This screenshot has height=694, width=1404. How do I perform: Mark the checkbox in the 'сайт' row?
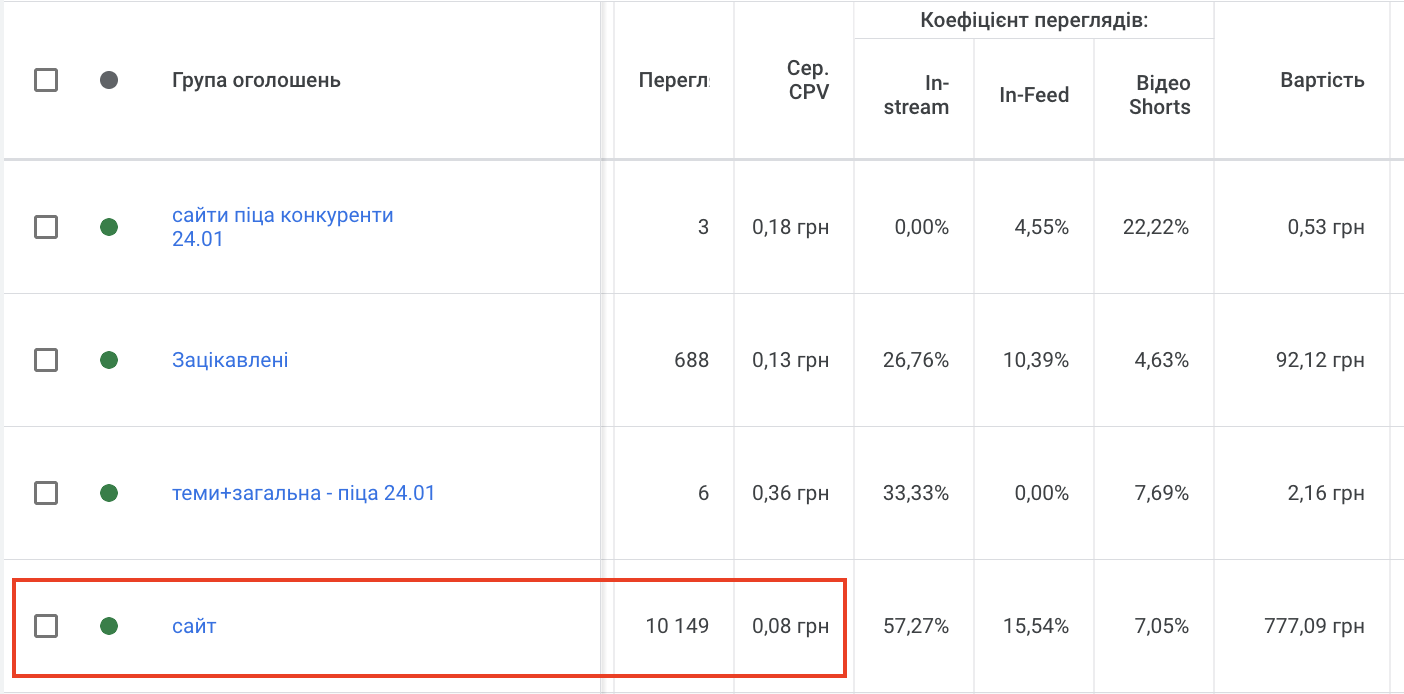tap(46, 626)
